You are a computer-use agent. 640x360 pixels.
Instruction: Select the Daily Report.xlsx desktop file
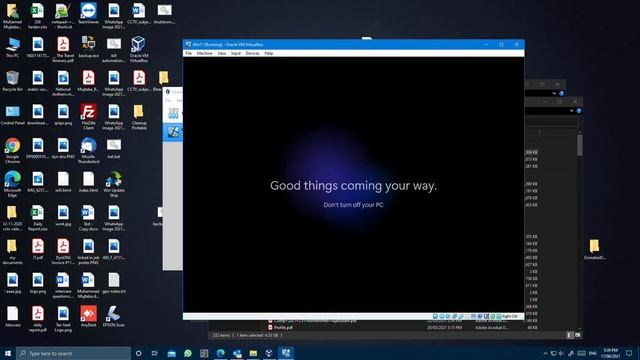point(38,218)
